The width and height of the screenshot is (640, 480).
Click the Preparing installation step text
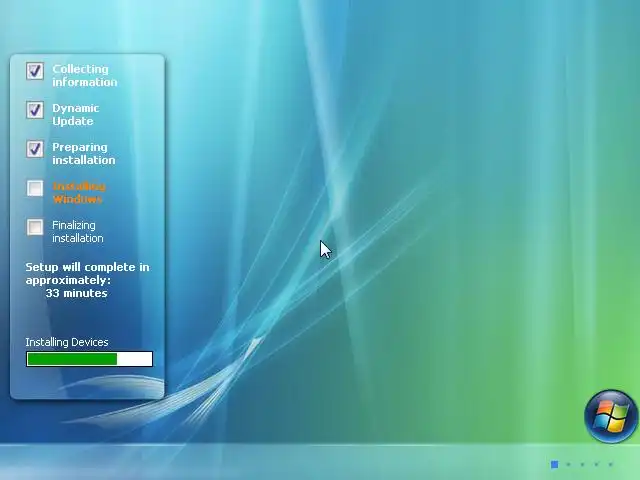pyautogui.click(x=84, y=153)
